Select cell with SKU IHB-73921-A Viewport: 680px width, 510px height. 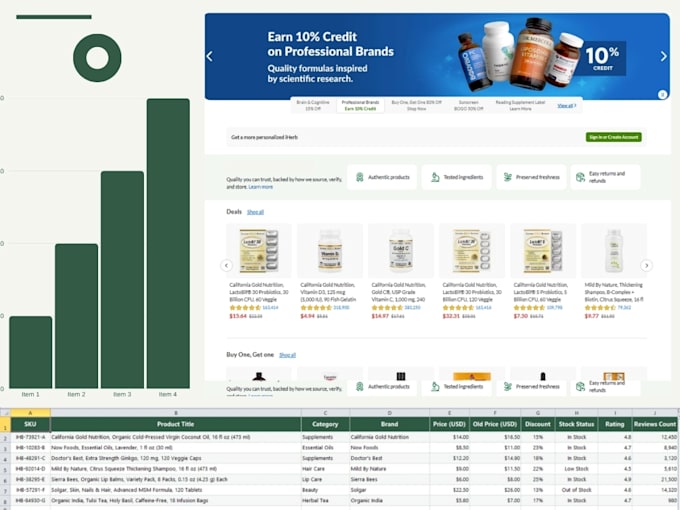(x=30, y=437)
